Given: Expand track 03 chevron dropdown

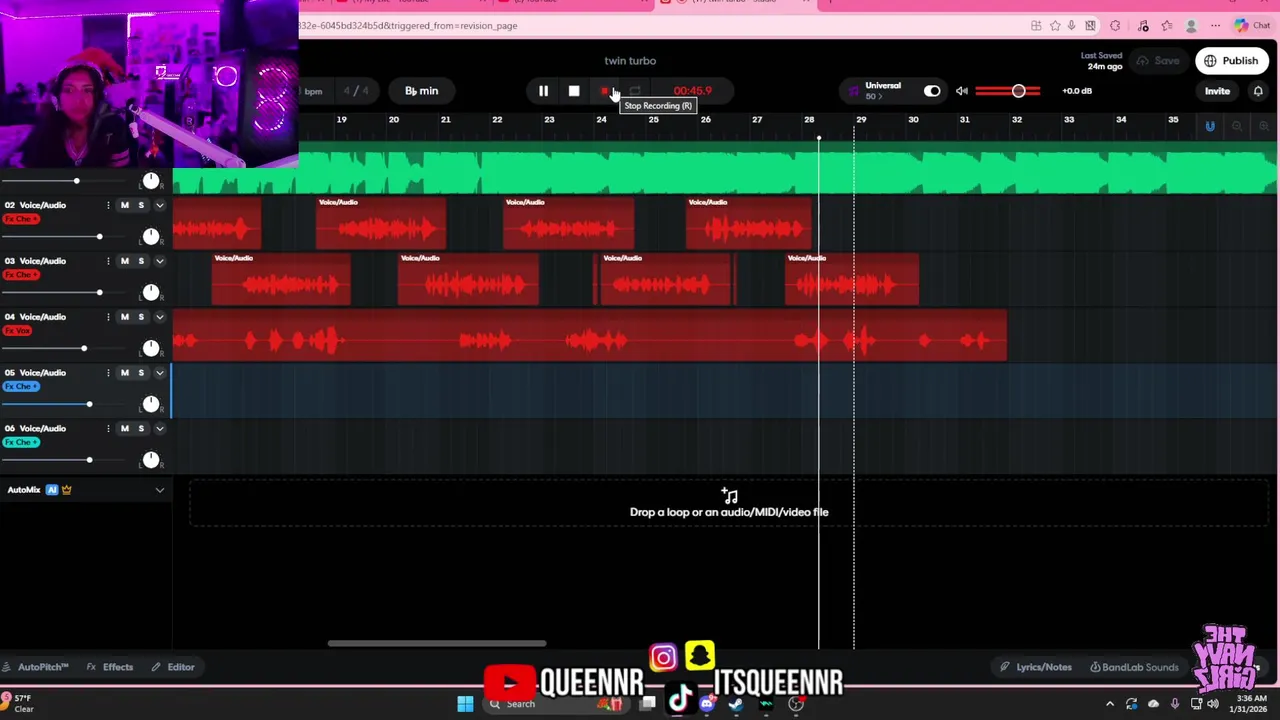Looking at the screenshot, I should click(159, 261).
